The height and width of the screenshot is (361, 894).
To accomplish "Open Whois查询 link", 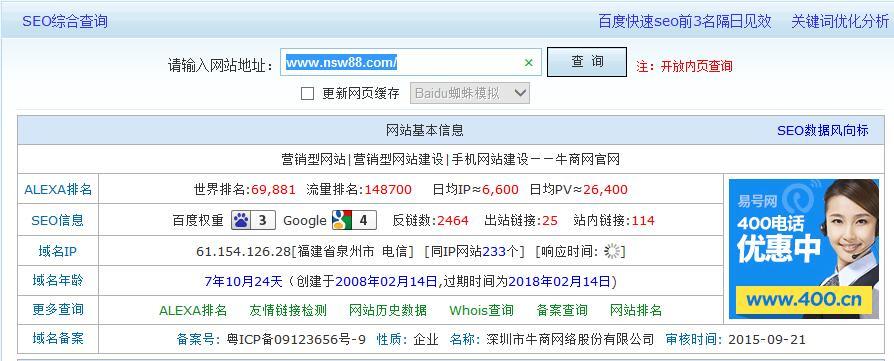I will 481,310.
